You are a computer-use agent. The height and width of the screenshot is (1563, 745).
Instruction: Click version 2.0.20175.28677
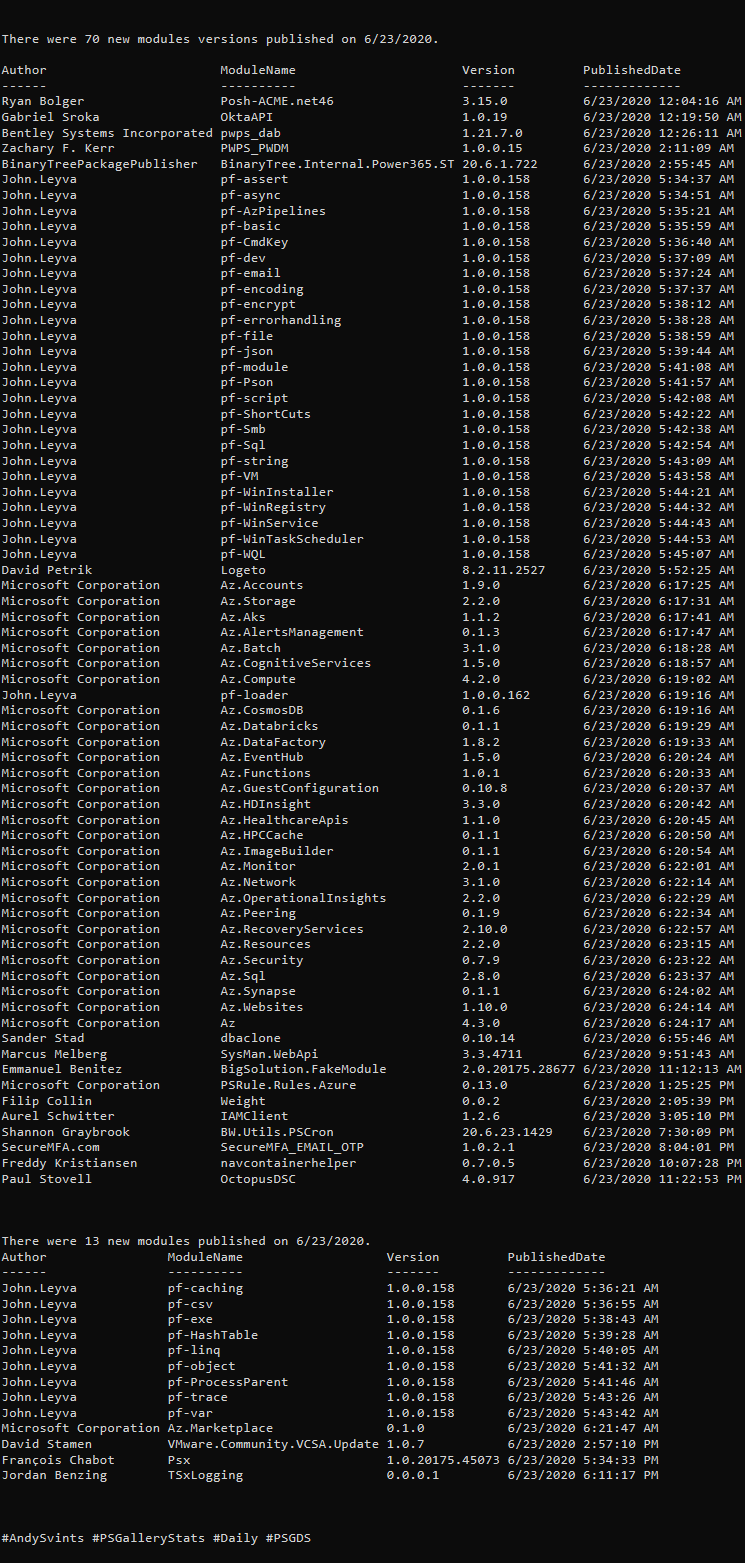click(519, 1069)
